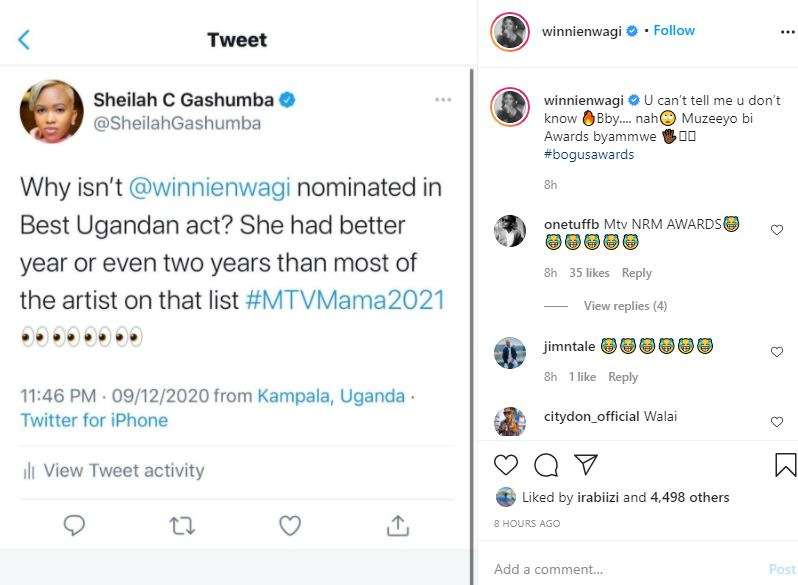This screenshot has width=798, height=585.
Task: Click the Follow link next to winnienwagi
Action: [674, 30]
